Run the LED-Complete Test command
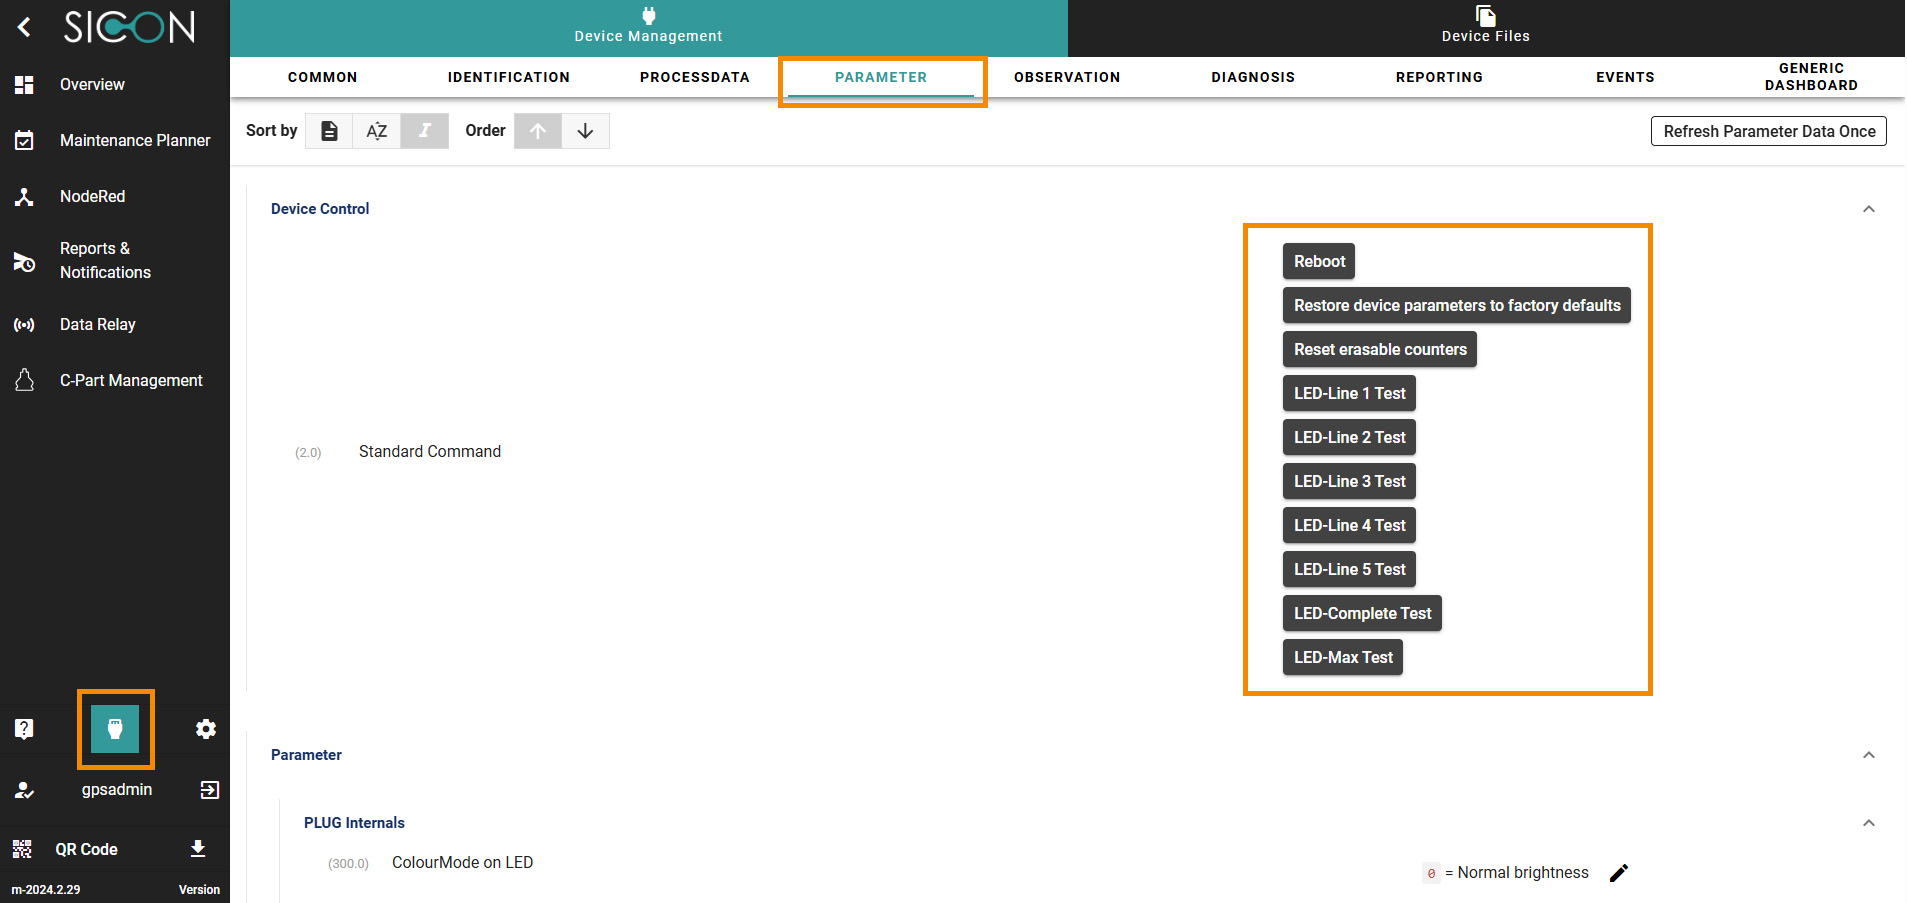 [1362, 613]
